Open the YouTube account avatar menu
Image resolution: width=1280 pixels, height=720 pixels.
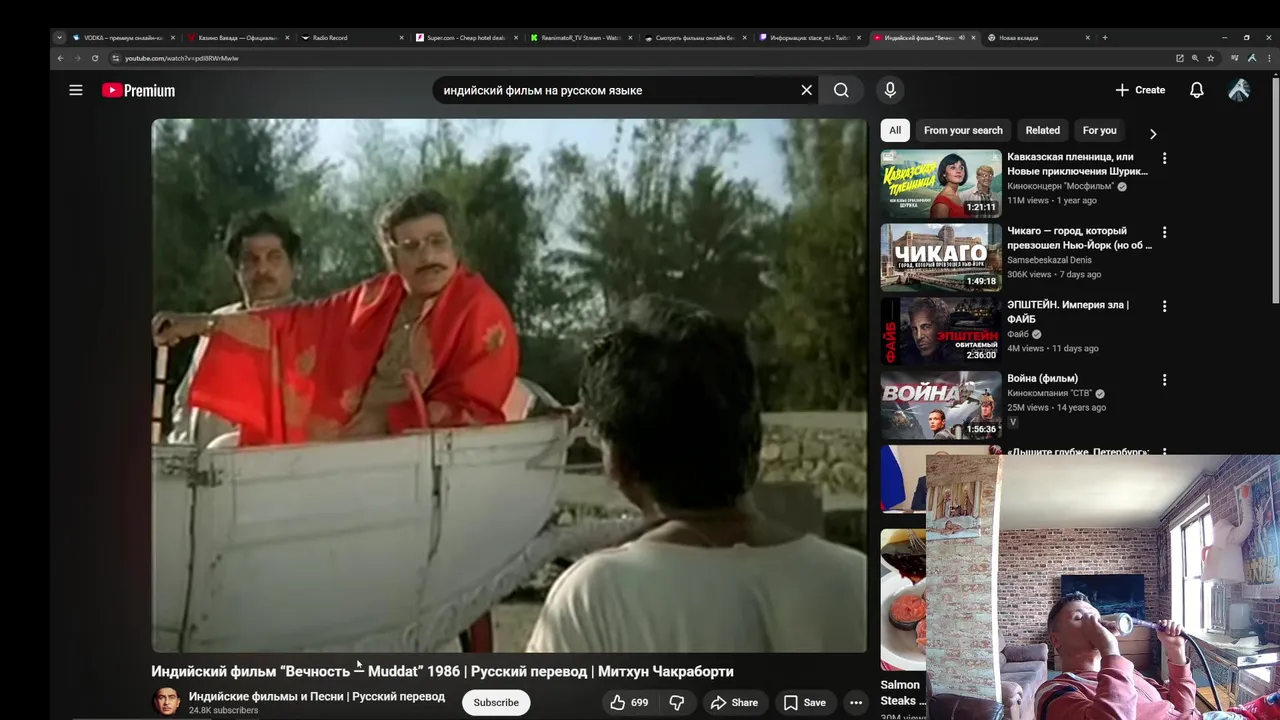pyautogui.click(x=1239, y=90)
